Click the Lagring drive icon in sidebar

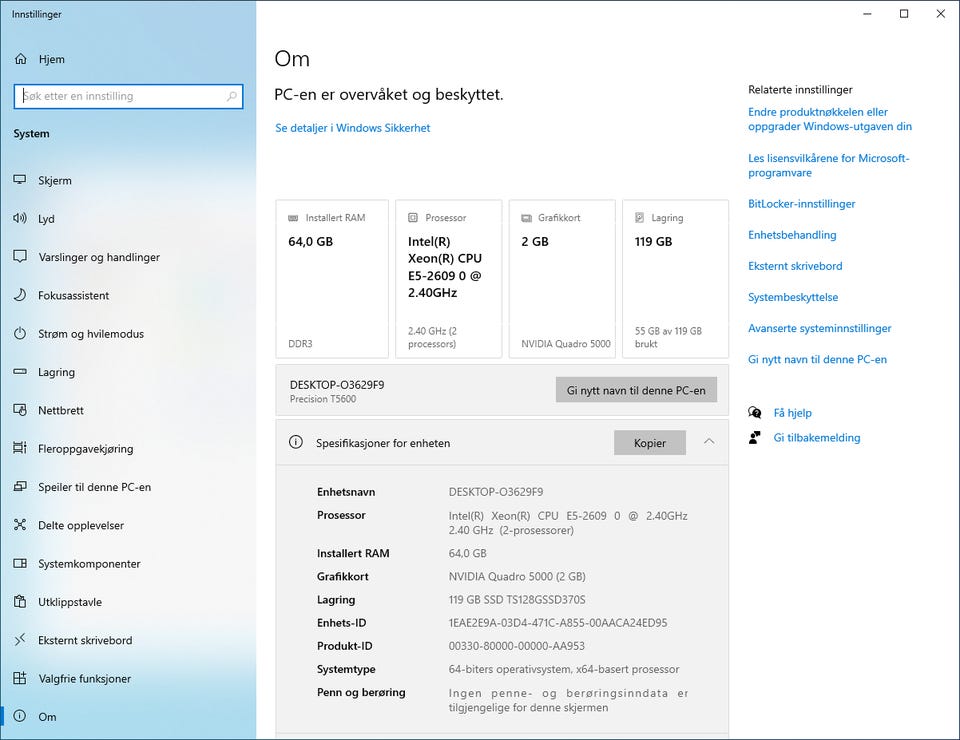(20, 372)
